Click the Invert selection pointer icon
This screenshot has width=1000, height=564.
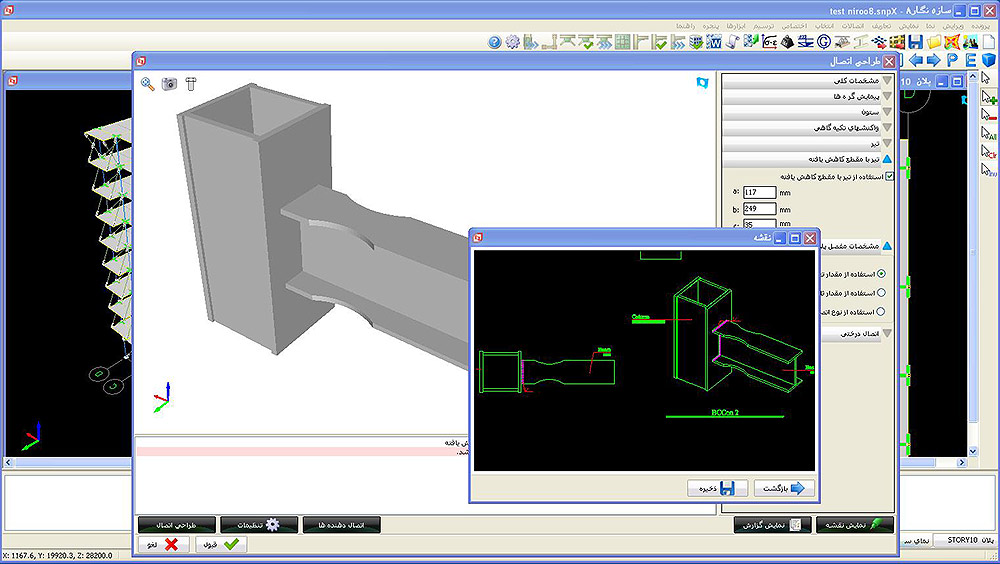989,170
